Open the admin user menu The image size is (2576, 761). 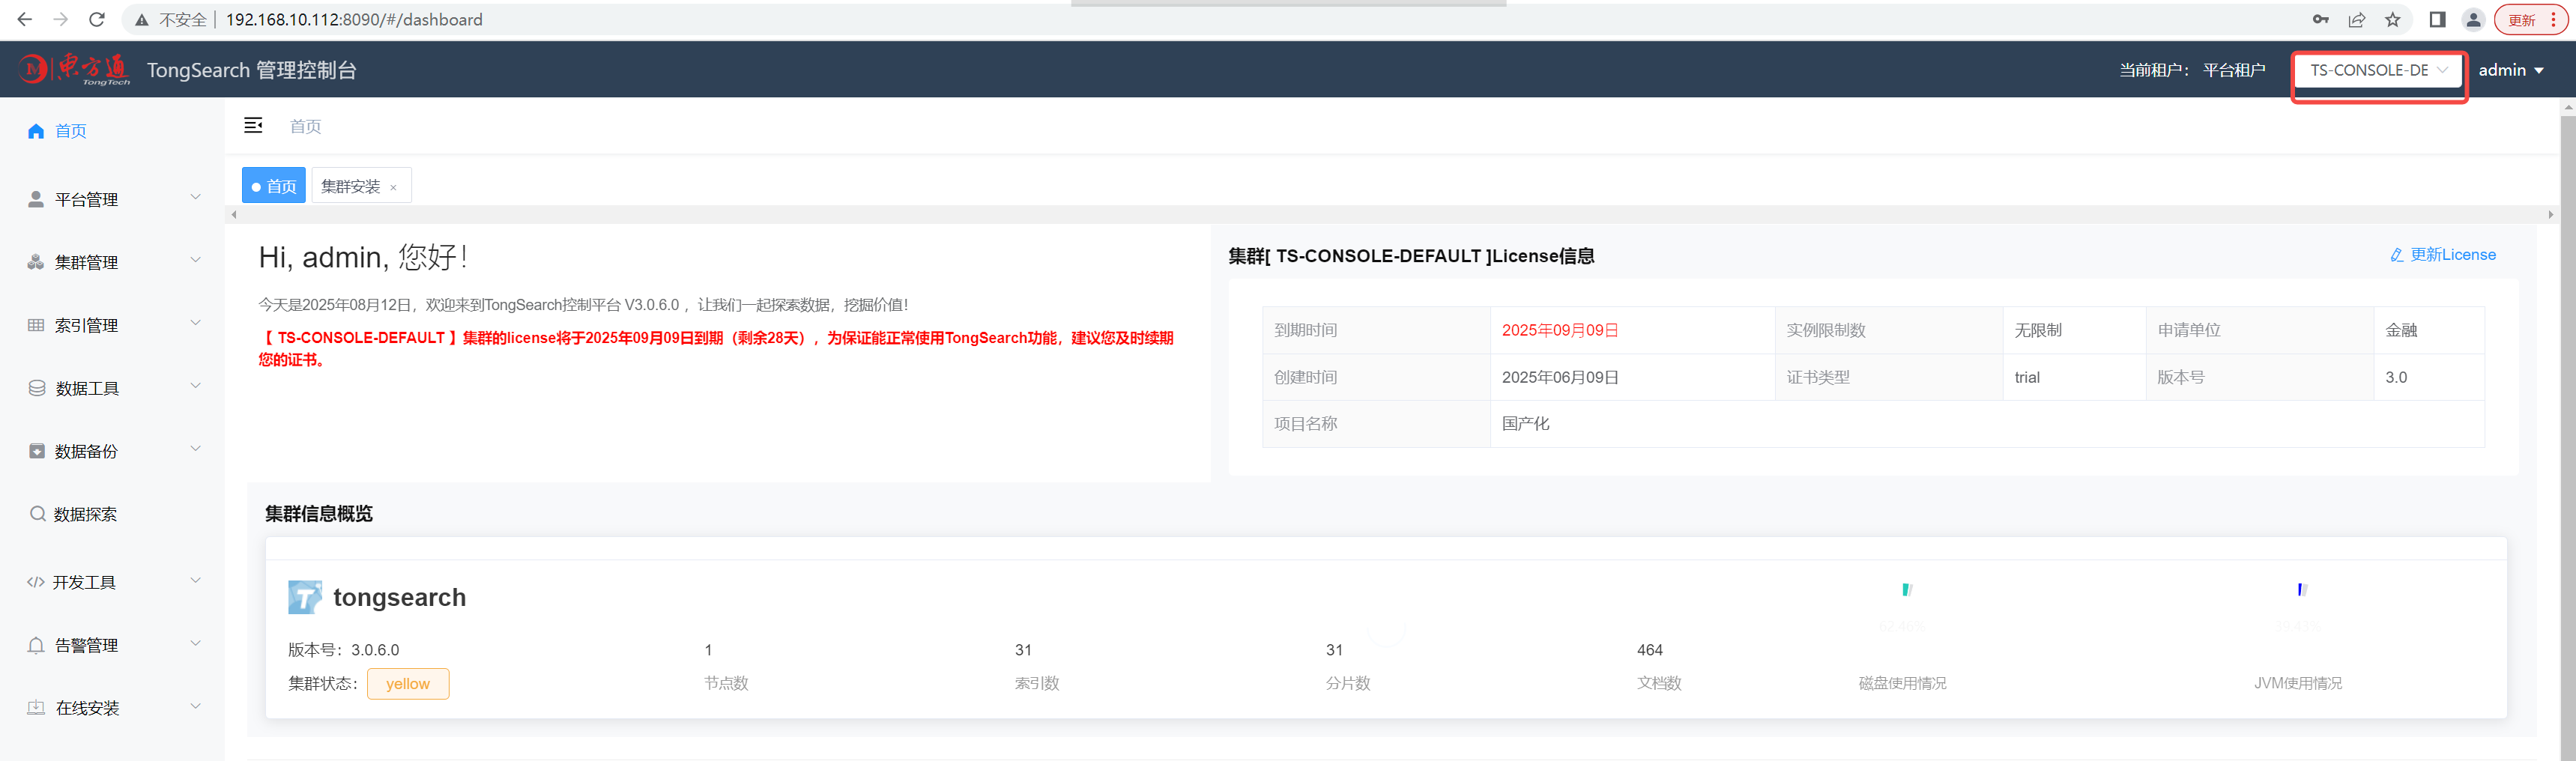click(x=2510, y=70)
